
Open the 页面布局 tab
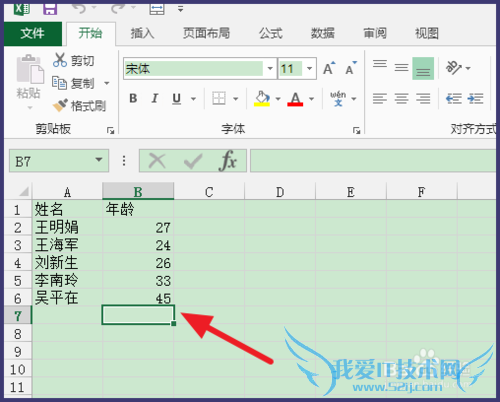pyautogui.click(x=206, y=33)
